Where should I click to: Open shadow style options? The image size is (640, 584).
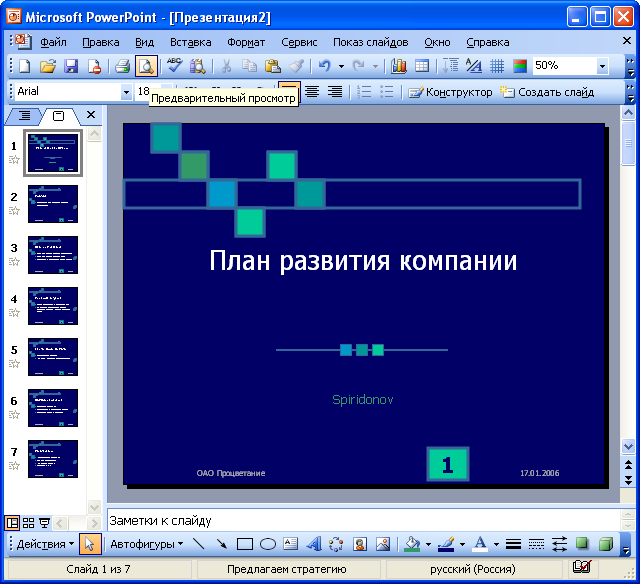pyautogui.click(x=582, y=544)
